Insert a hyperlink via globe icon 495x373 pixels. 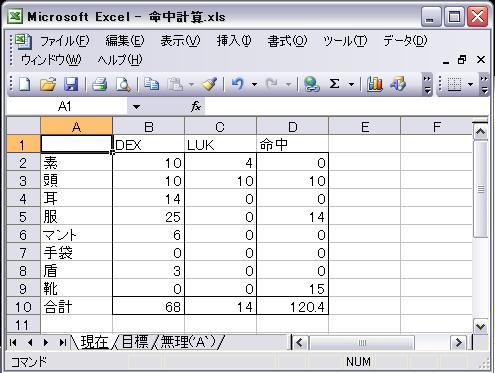point(312,84)
